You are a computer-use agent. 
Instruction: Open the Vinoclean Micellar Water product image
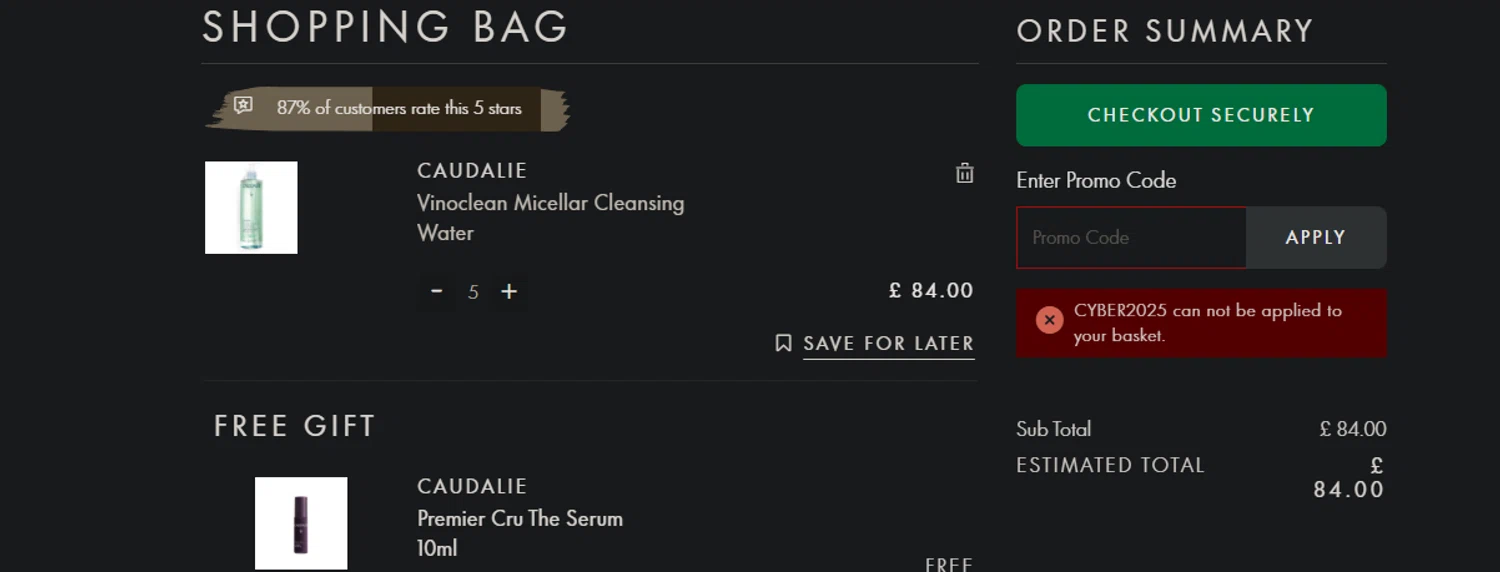click(x=251, y=207)
